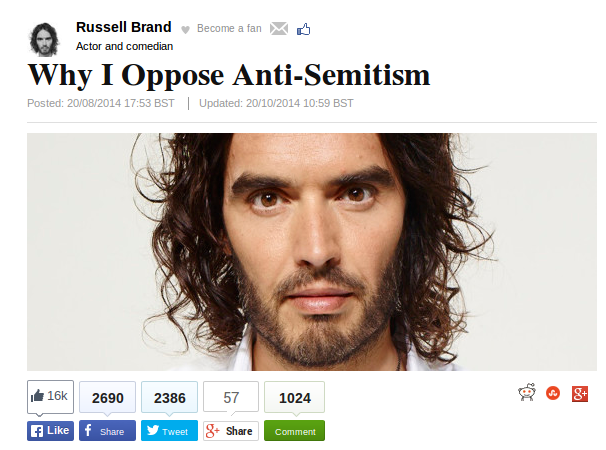Click the Facebook Share button
The image size is (606, 450).
coord(107,431)
